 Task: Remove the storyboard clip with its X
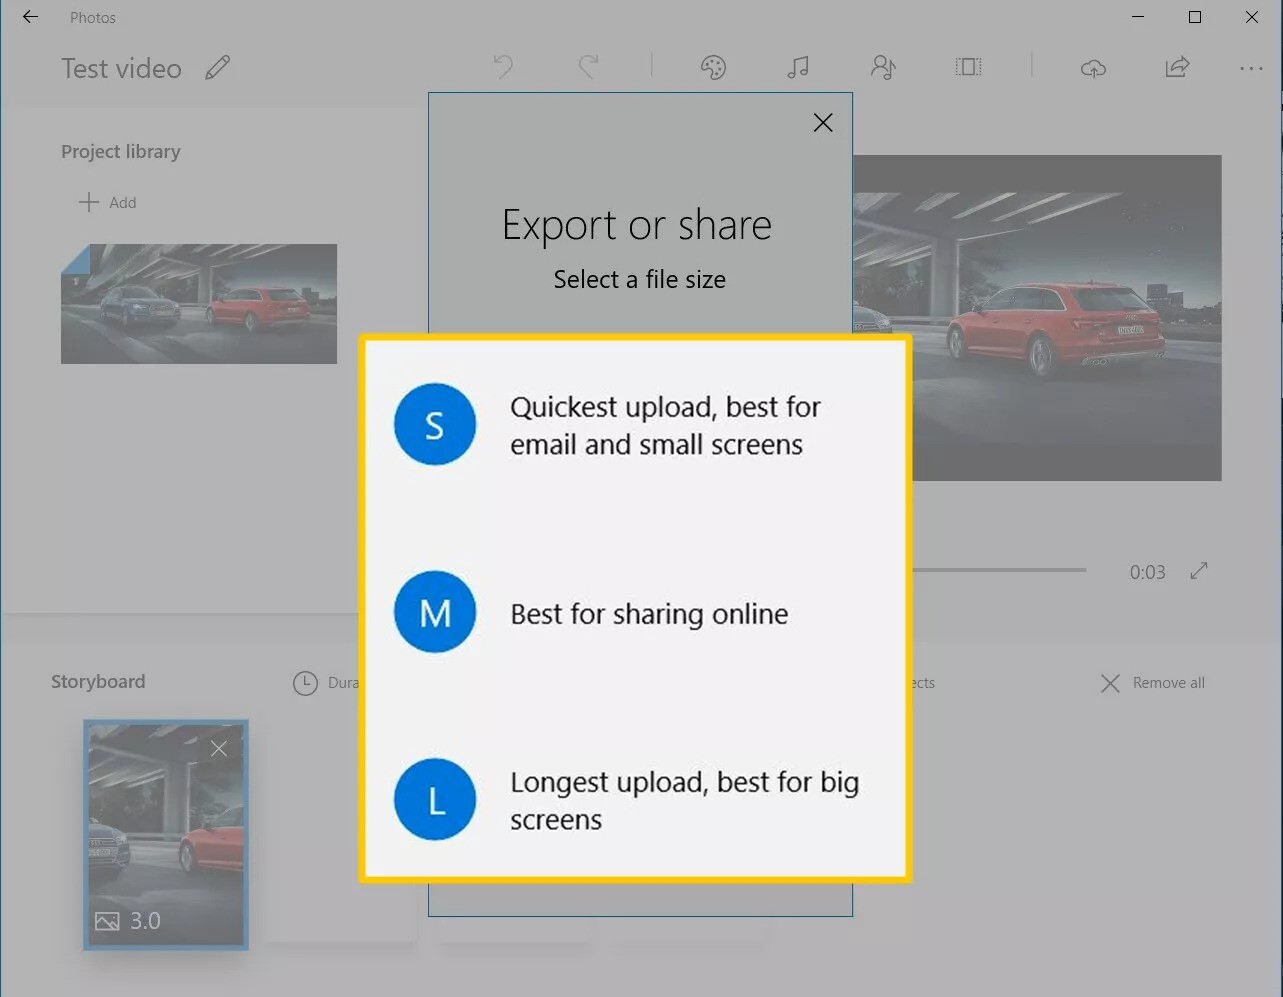click(x=219, y=748)
